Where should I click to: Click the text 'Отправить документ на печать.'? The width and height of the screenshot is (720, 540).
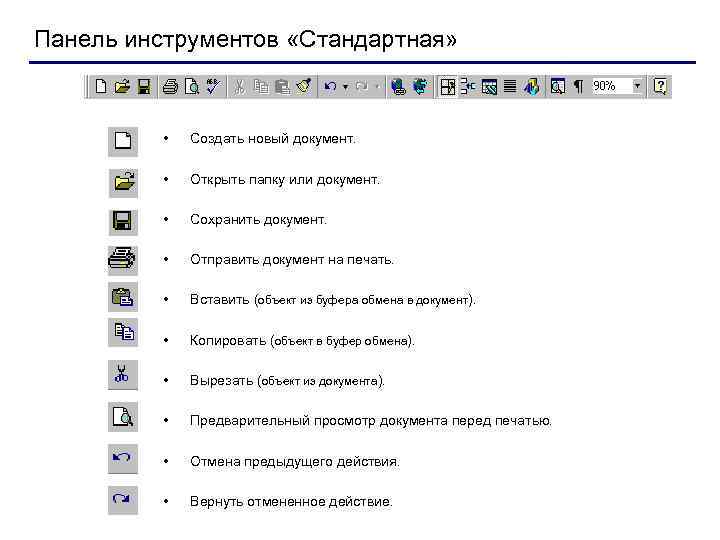(292, 259)
